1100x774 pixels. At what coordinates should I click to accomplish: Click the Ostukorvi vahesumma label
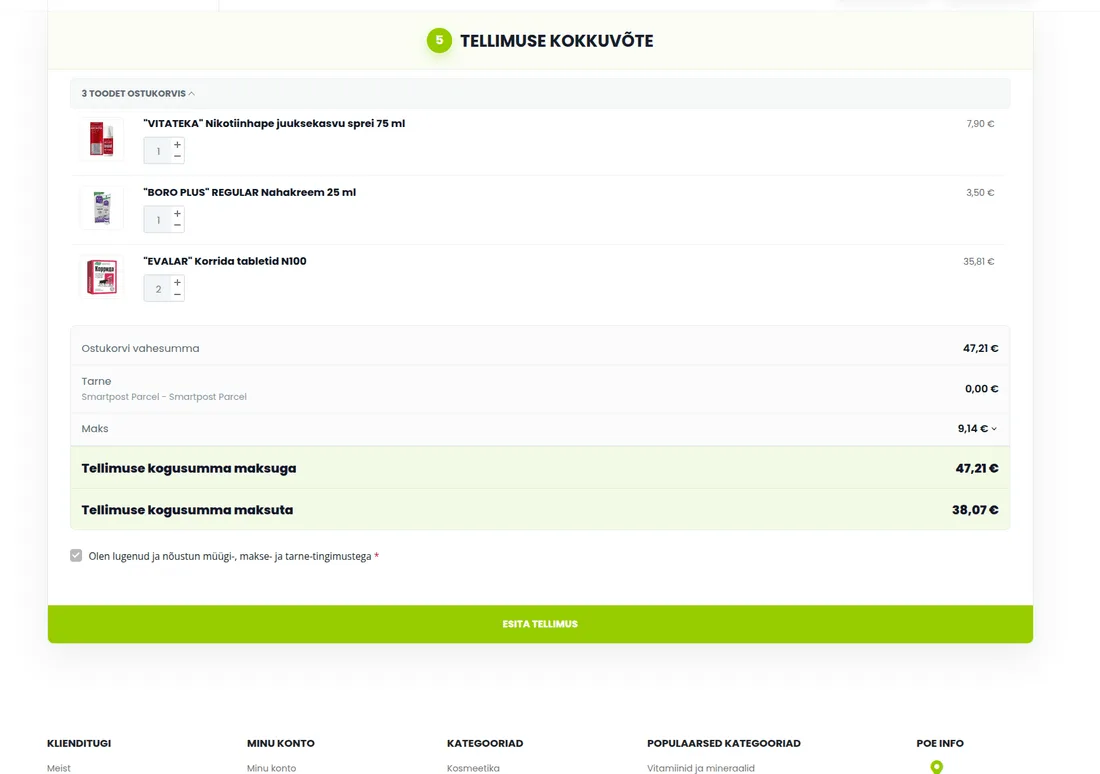tap(140, 348)
